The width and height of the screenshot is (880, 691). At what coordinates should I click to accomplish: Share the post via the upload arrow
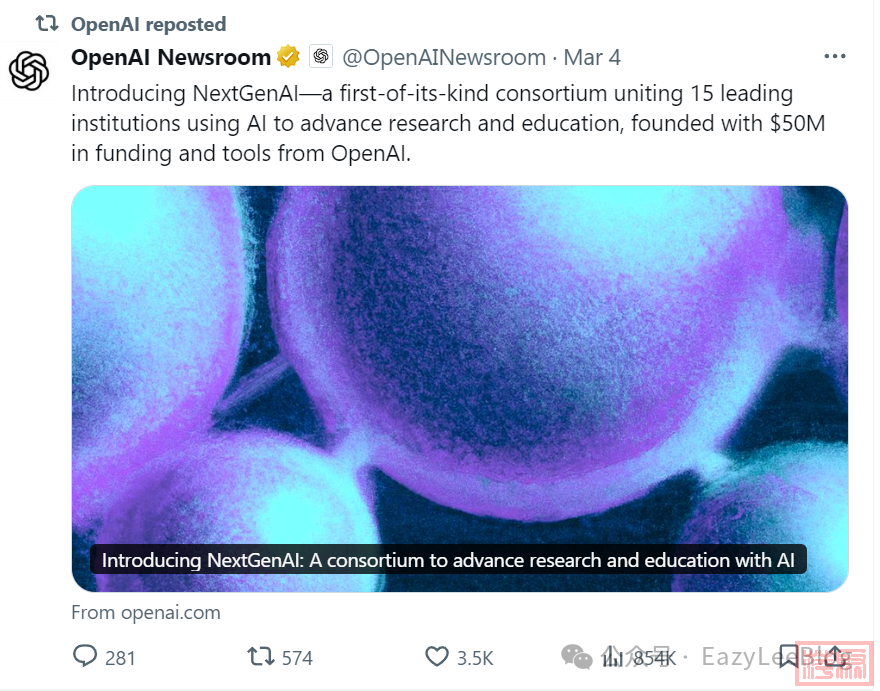(x=835, y=656)
